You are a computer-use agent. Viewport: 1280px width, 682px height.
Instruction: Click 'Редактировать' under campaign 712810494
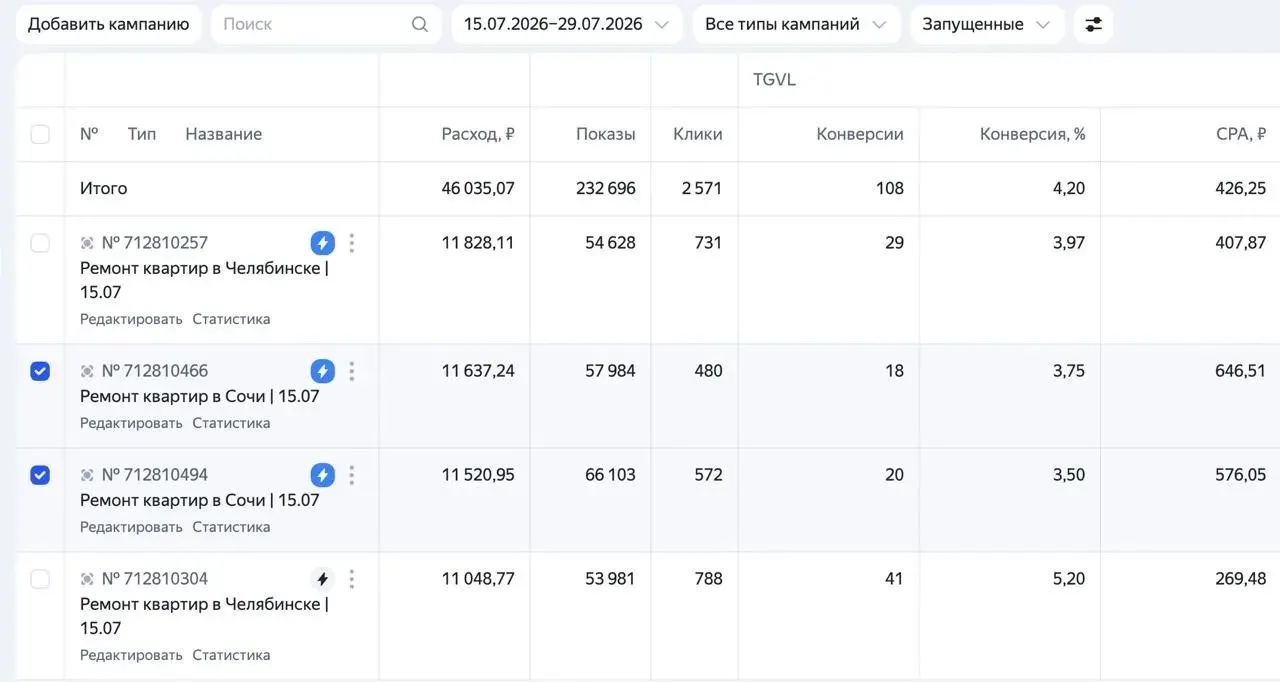(x=131, y=527)
